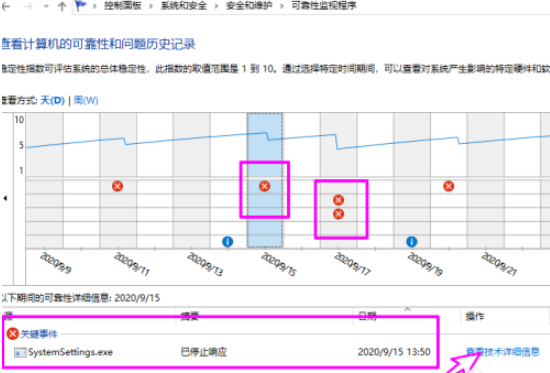Click the 2020/9/9 date label

pyautogui.click(x=56, y=263)
